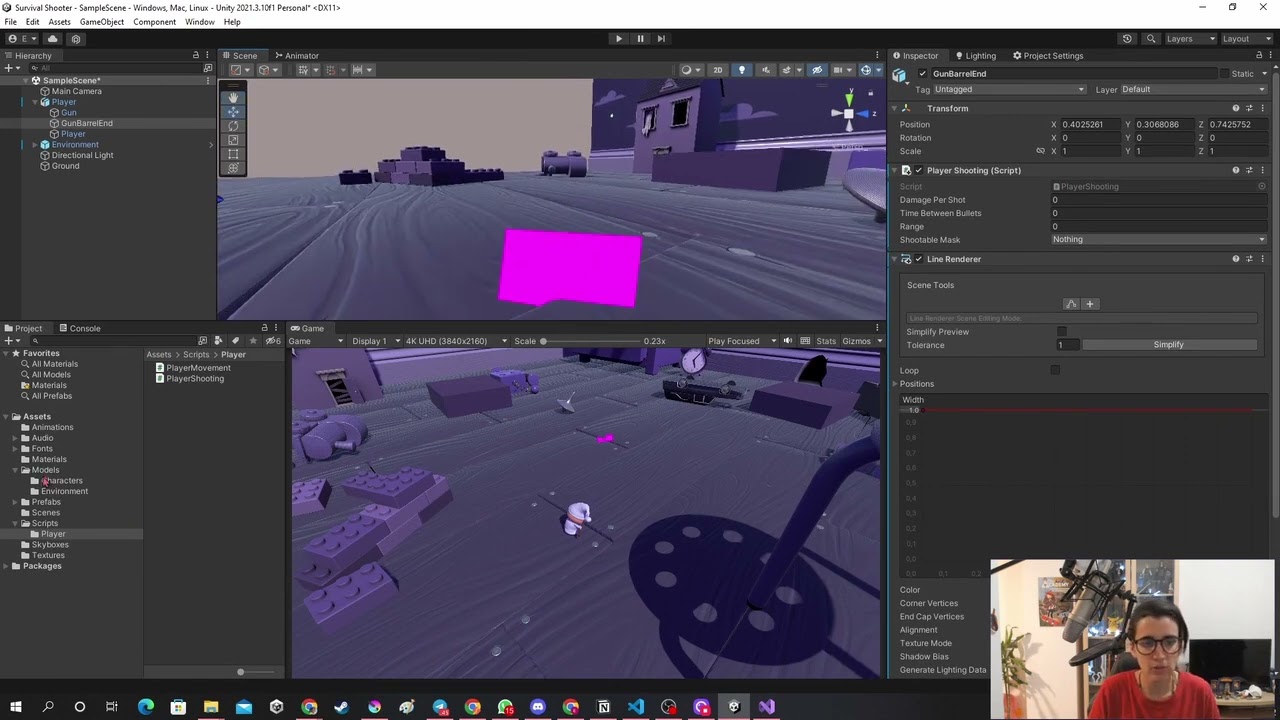
Task: Select the Transform tool in Scene view
Action: tap(233, 168)
